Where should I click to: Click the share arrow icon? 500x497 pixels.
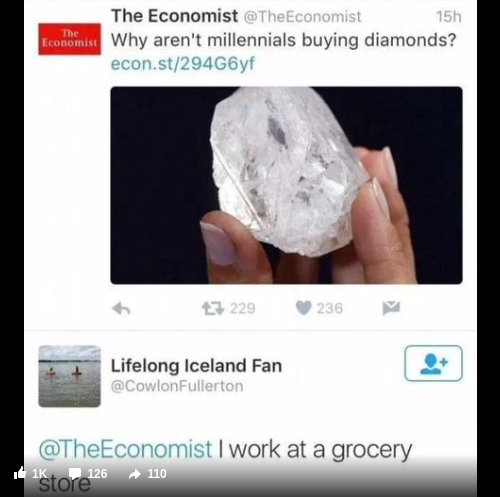[135, 474]
